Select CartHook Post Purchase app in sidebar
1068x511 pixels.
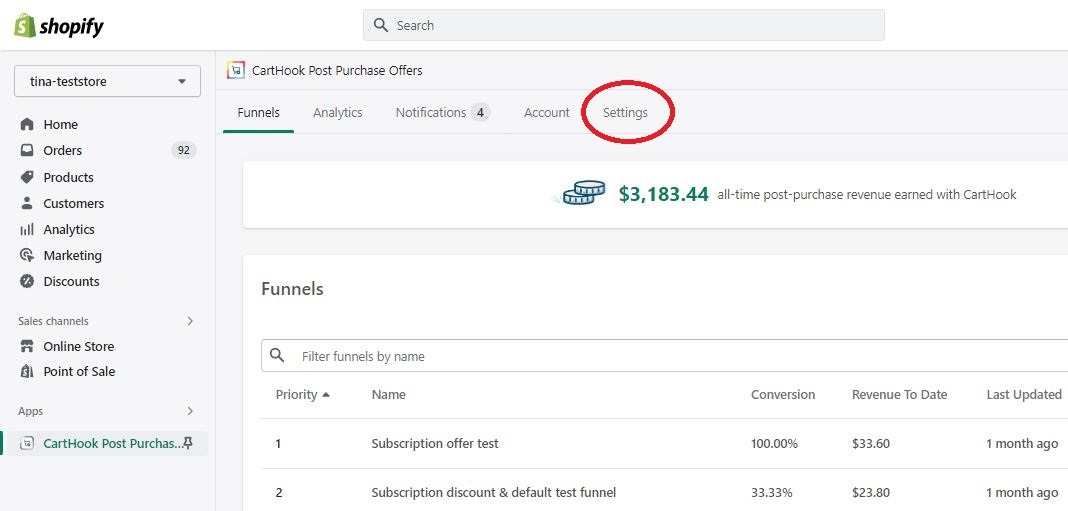[x=106, y=444]
